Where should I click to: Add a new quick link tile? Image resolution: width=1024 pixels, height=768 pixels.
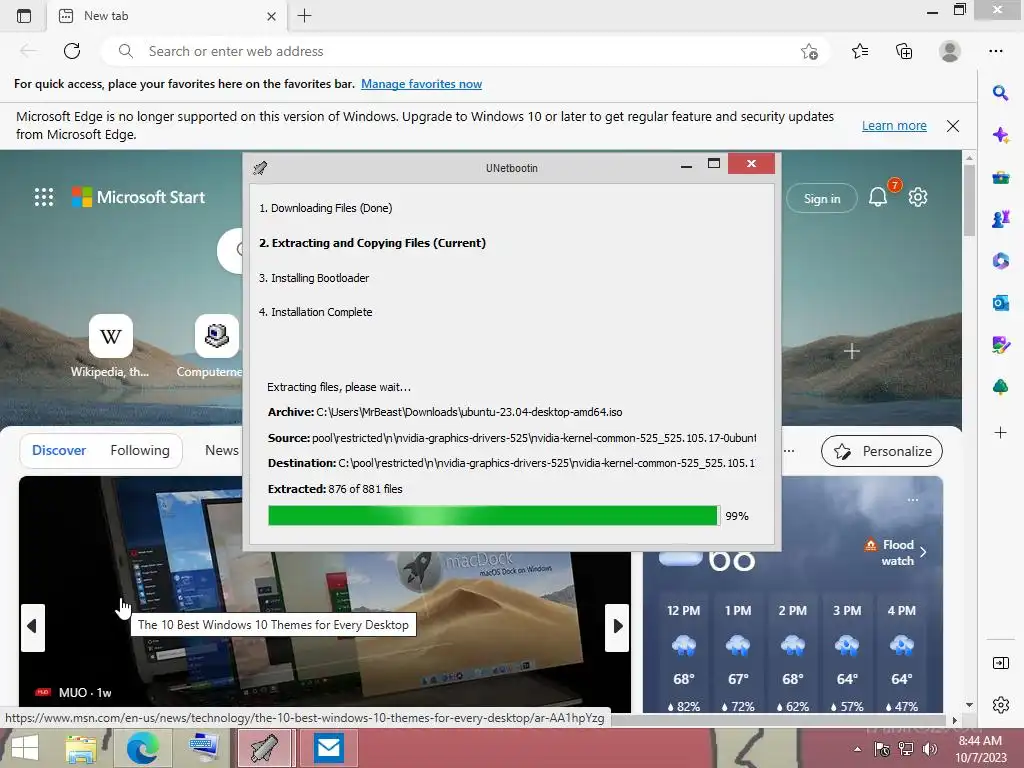point(851,351)
